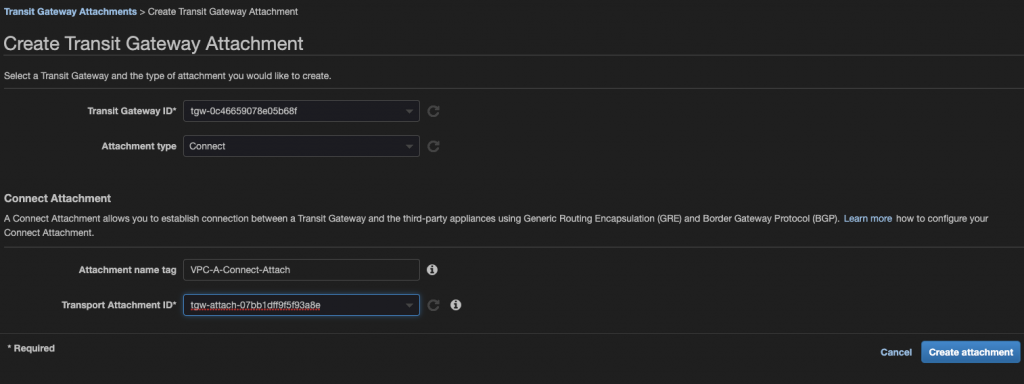Image resolution: width=1024 pixels, height=384 pixels.
Task: Cancel the attachment creation
Action: click(x=896, y=352)
